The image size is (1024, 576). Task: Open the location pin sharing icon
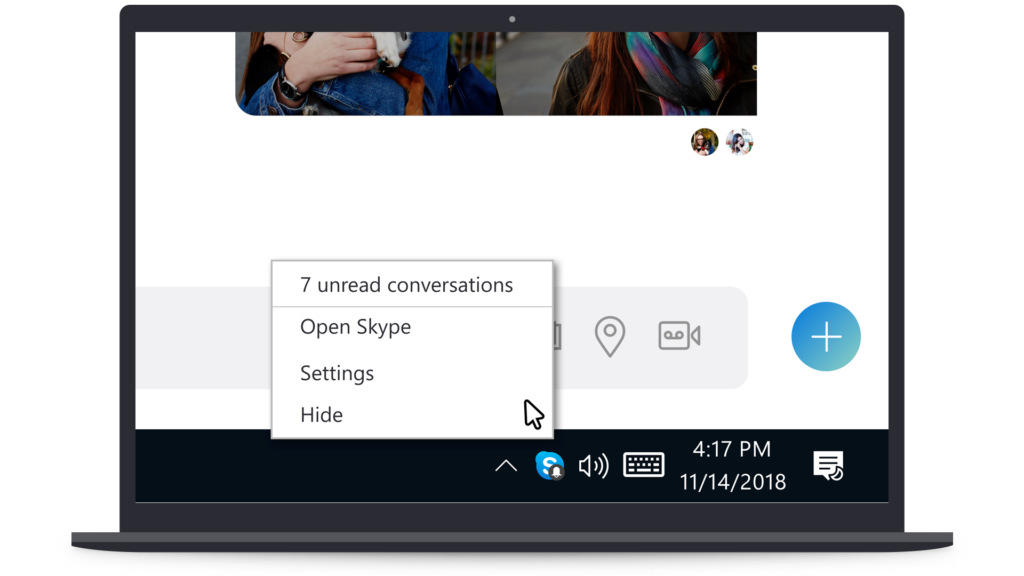point(609,336)
